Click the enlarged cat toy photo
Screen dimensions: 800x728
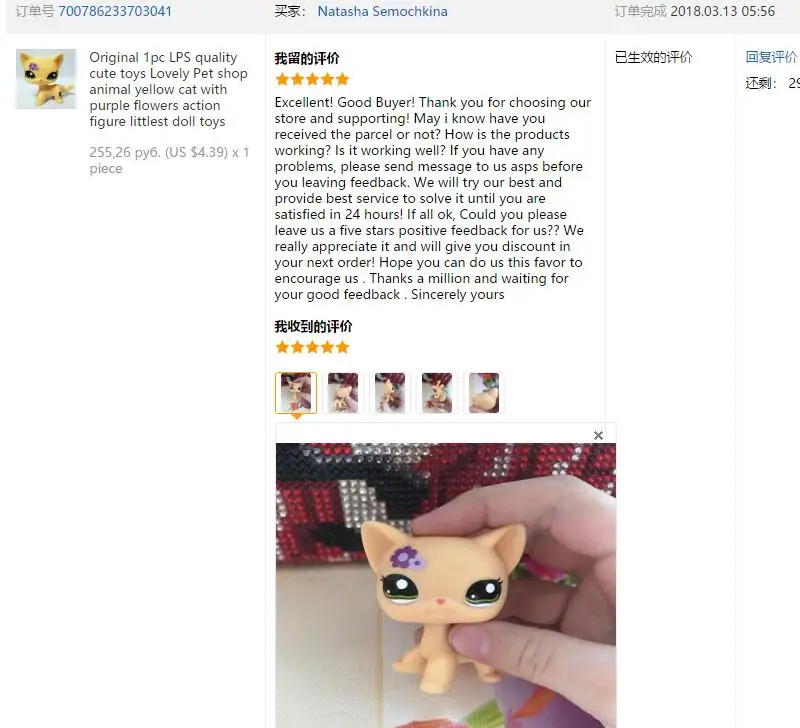click(445, 586)
